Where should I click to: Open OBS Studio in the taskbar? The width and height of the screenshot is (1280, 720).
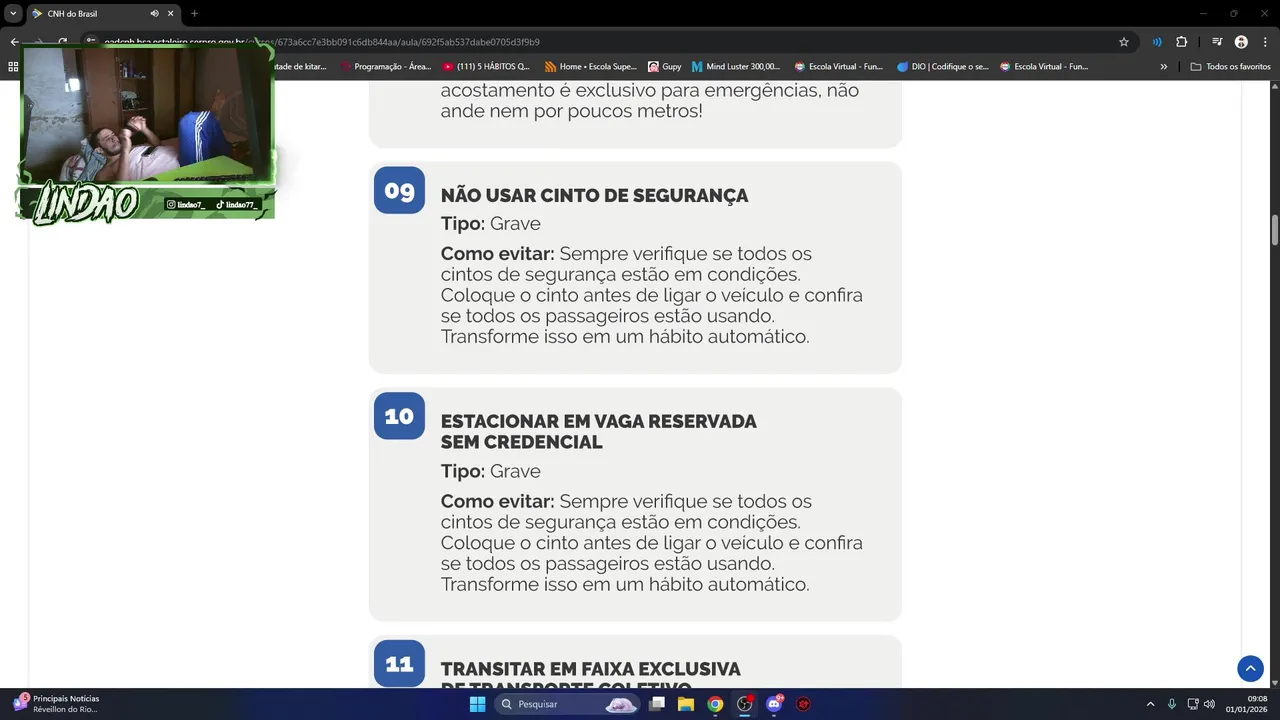click(745, 704)
